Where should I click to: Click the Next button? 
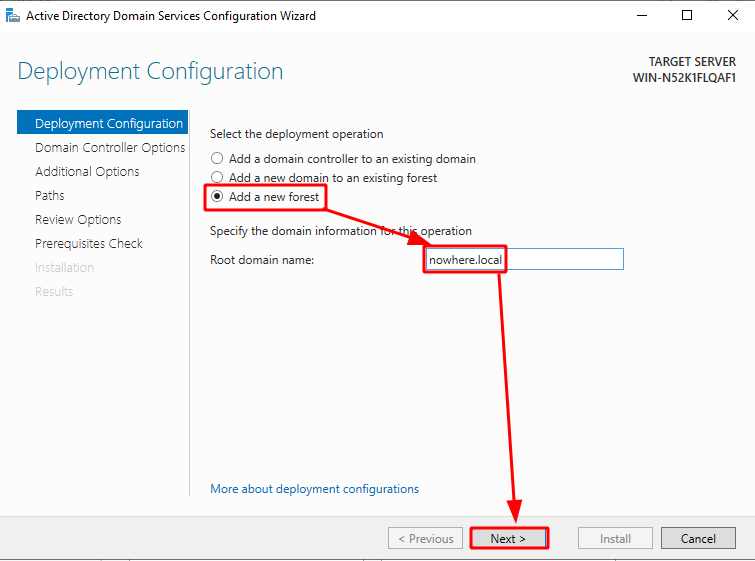tap(509, 538)
